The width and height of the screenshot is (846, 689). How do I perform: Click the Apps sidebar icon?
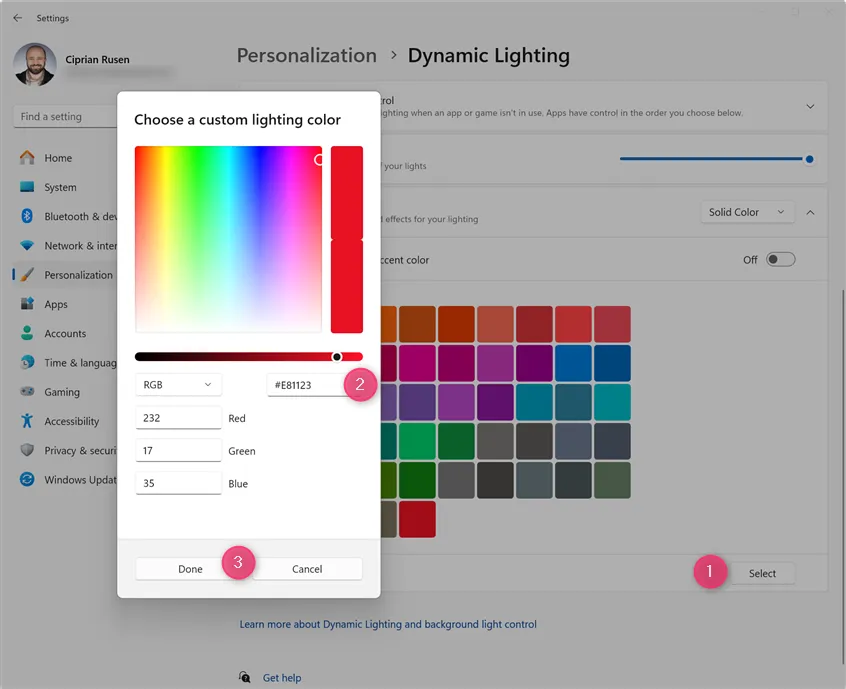[27, 304]
